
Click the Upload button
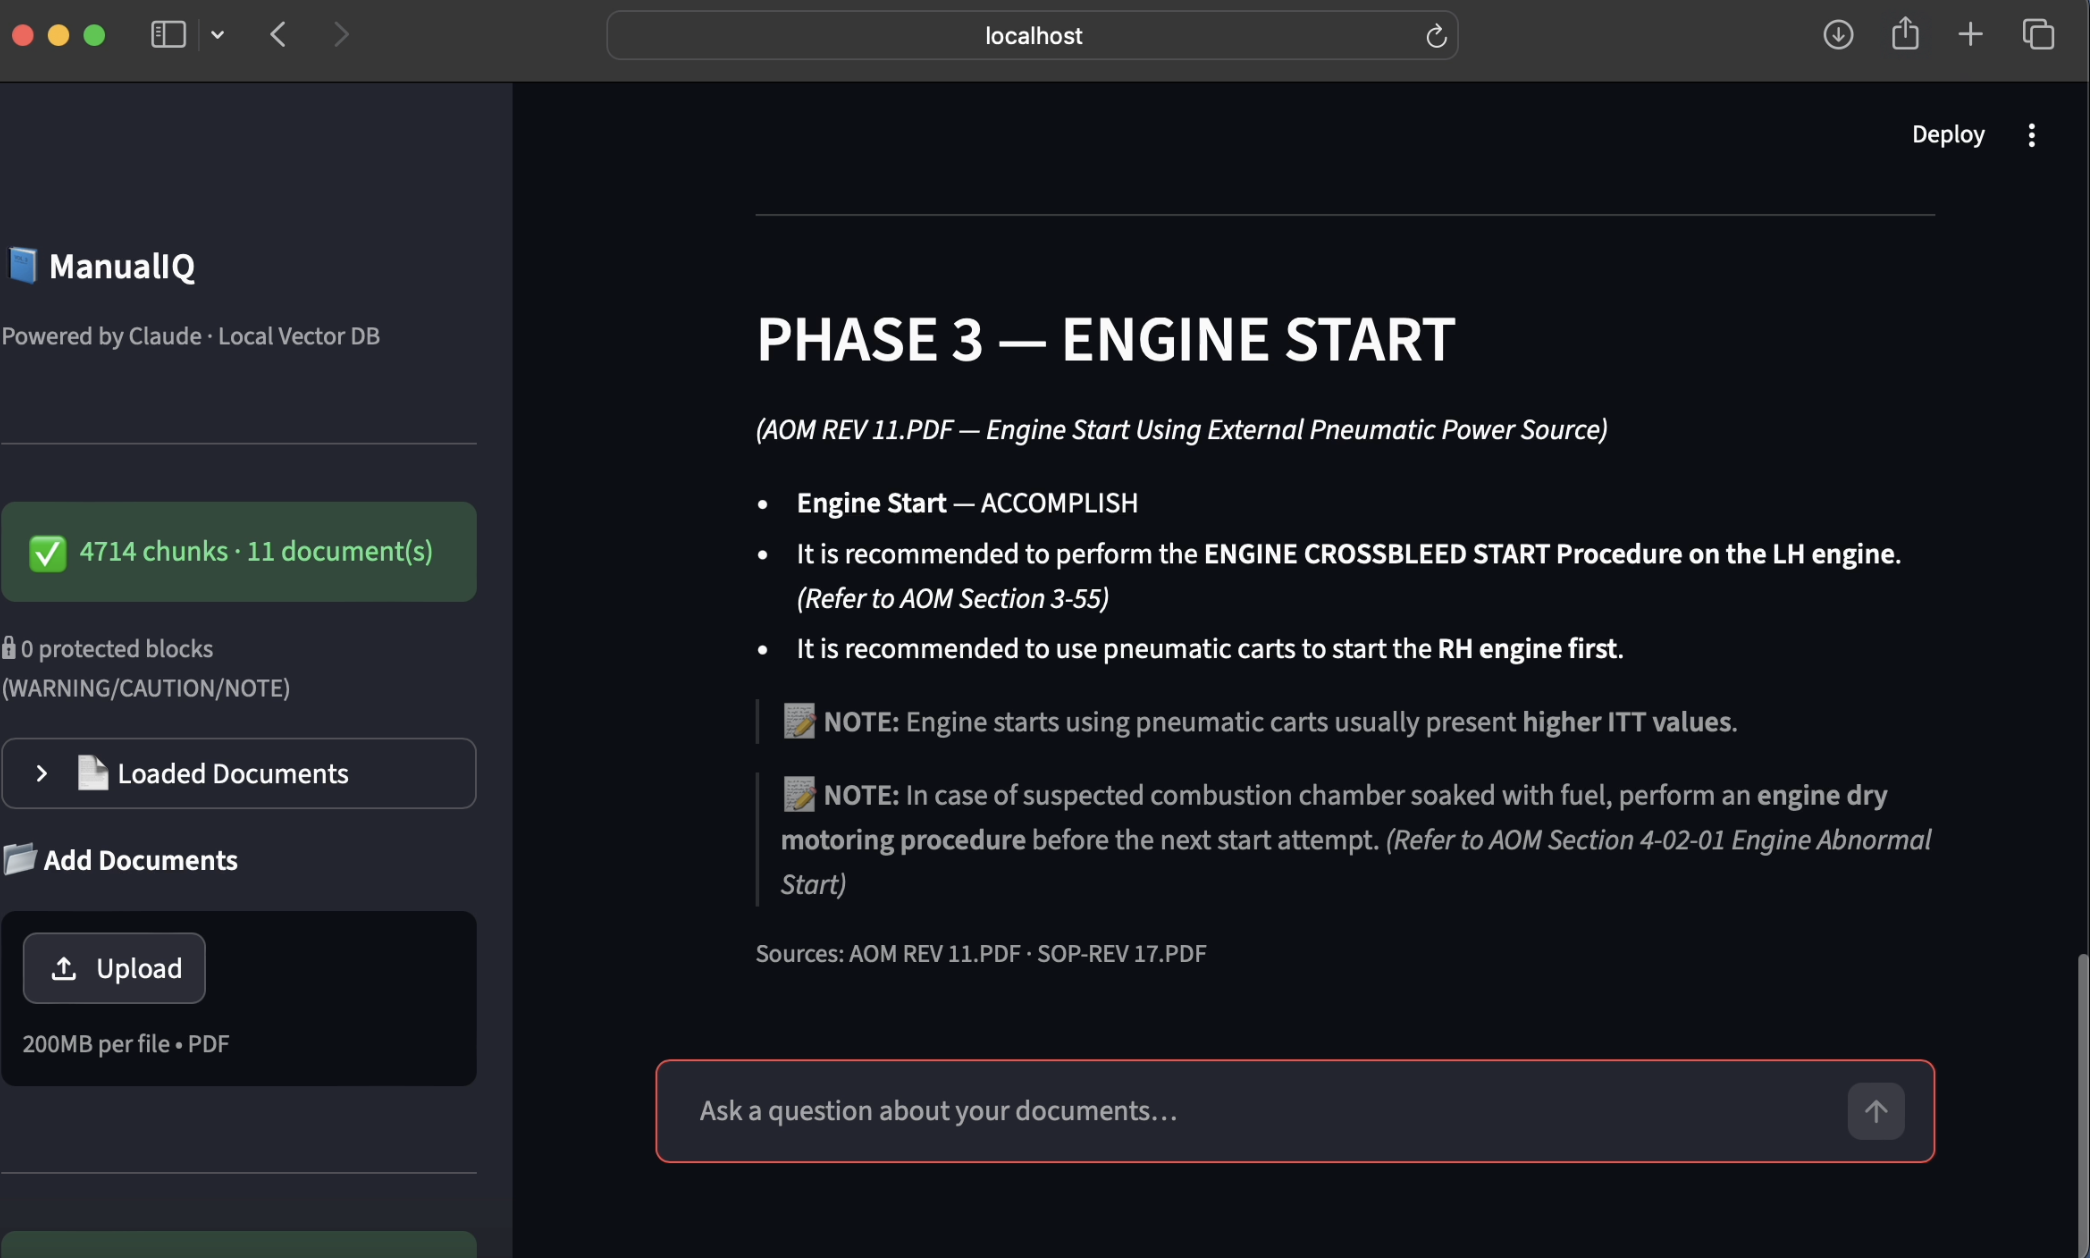click(x=114, y=968)
